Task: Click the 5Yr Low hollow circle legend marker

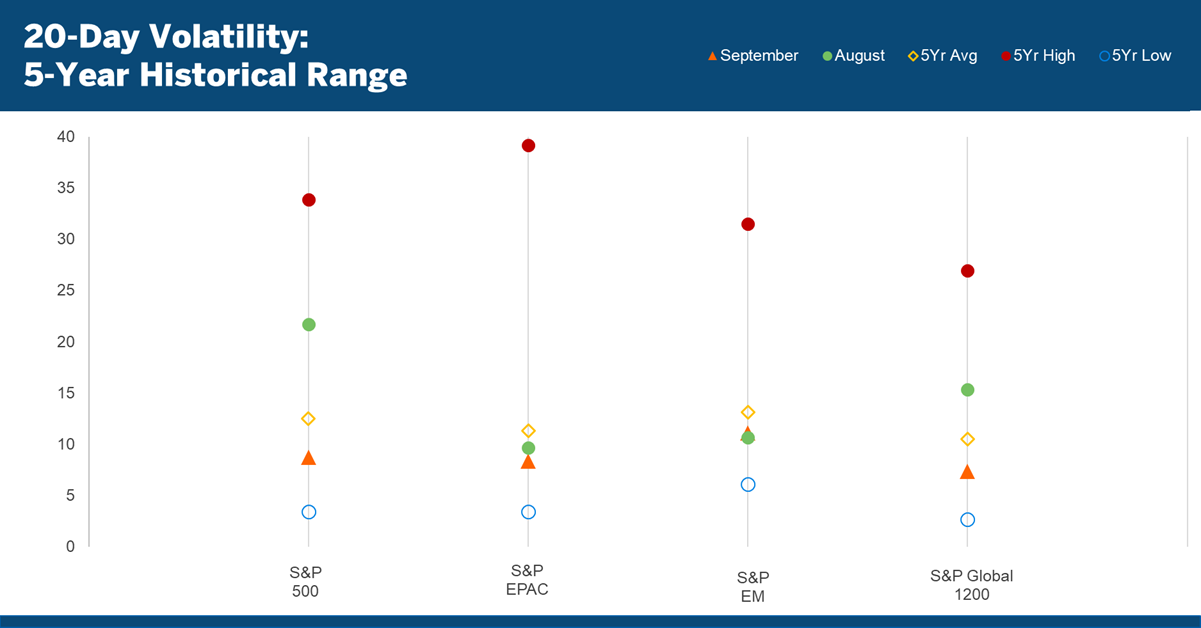Action: [x=1104, y=56]
